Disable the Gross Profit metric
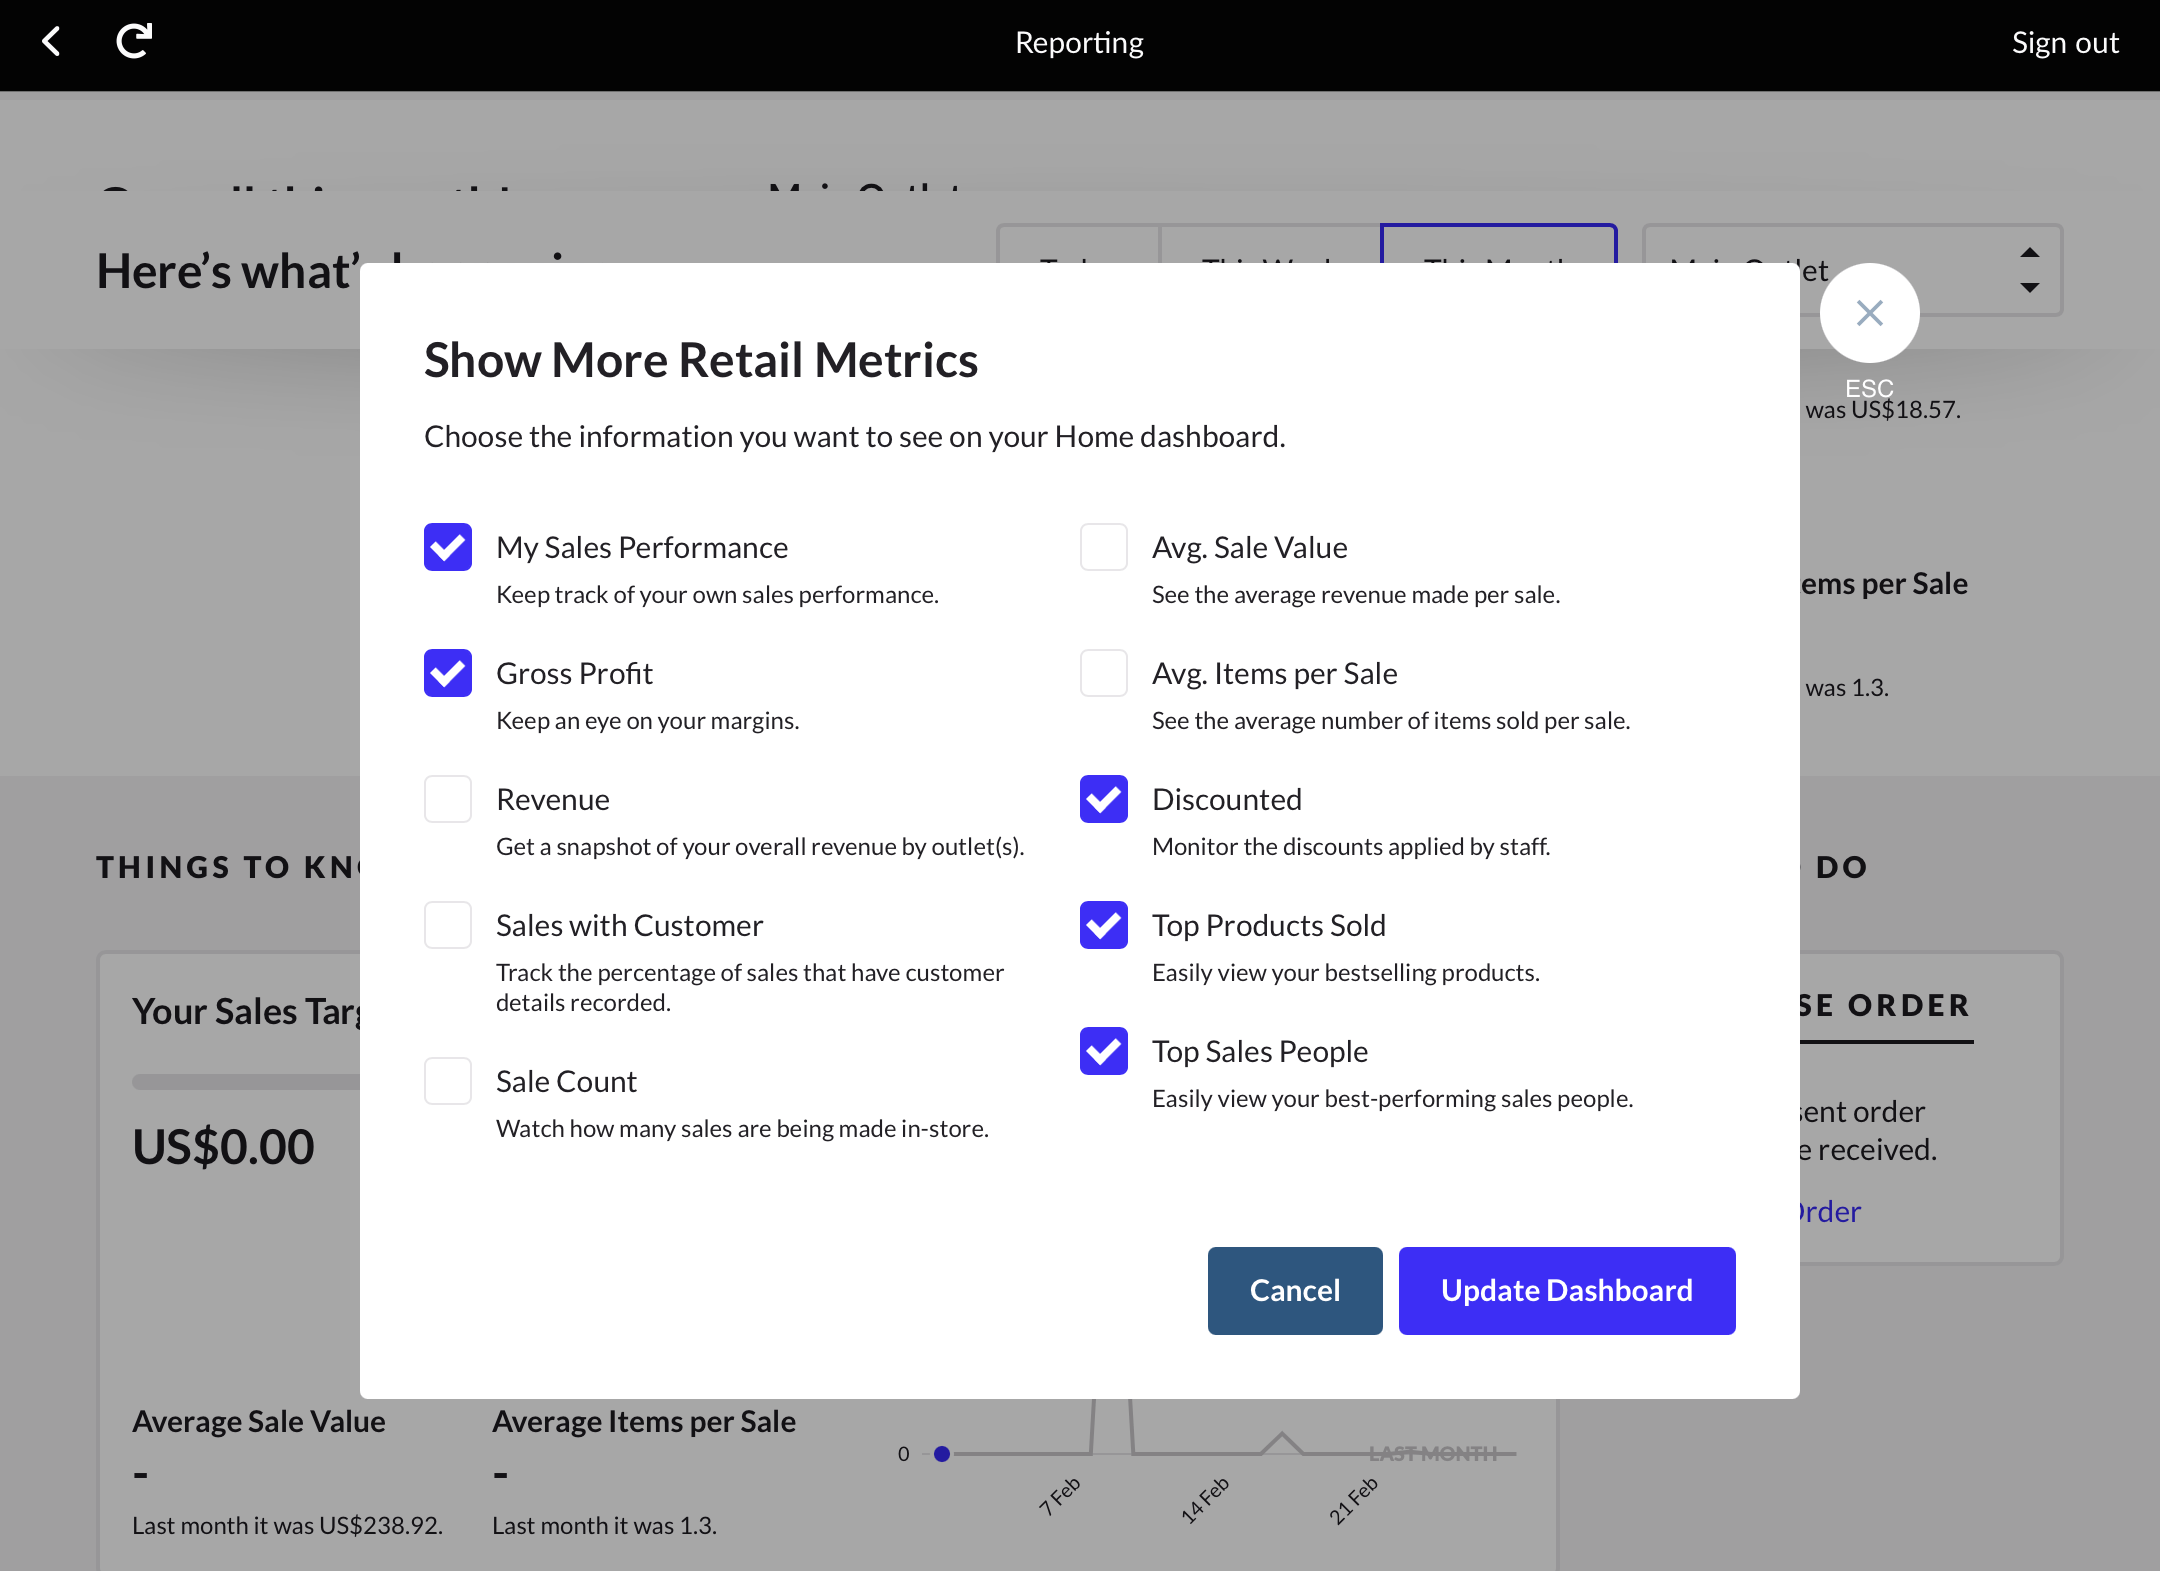 coord(447,673)
